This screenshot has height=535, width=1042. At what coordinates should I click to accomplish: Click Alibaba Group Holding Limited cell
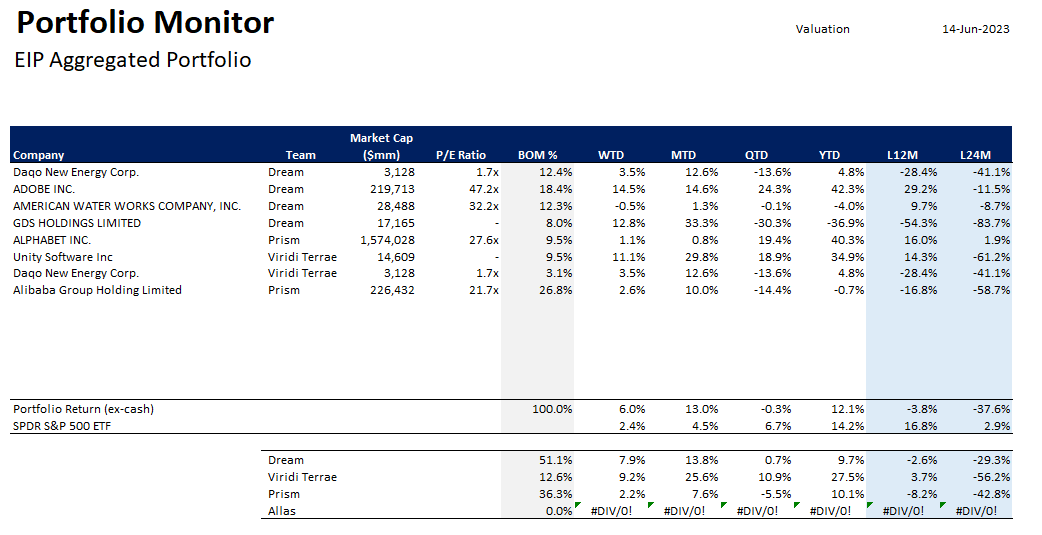[97, 290]
